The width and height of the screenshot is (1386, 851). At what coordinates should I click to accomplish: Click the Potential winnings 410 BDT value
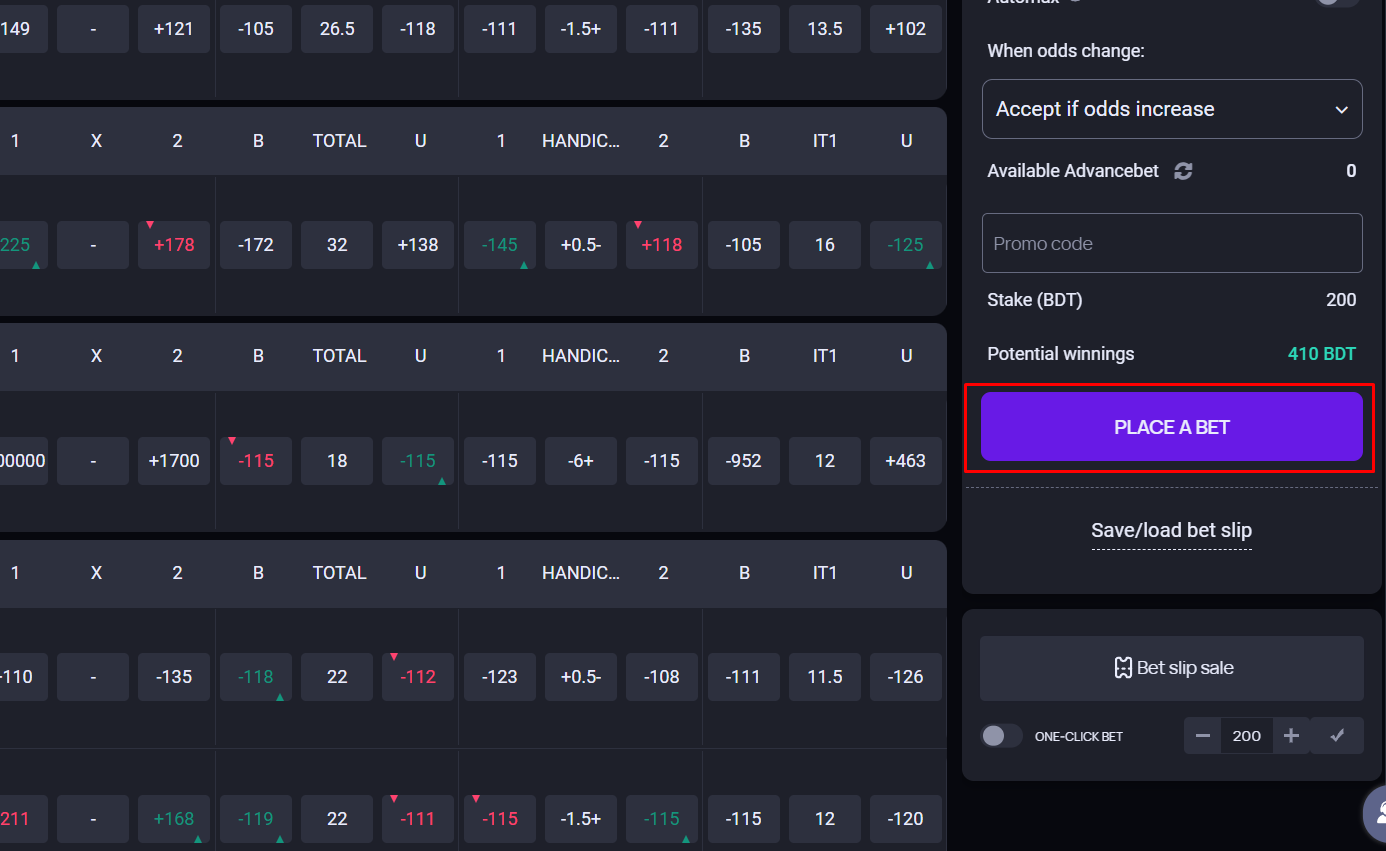[x=1322, y=354]
